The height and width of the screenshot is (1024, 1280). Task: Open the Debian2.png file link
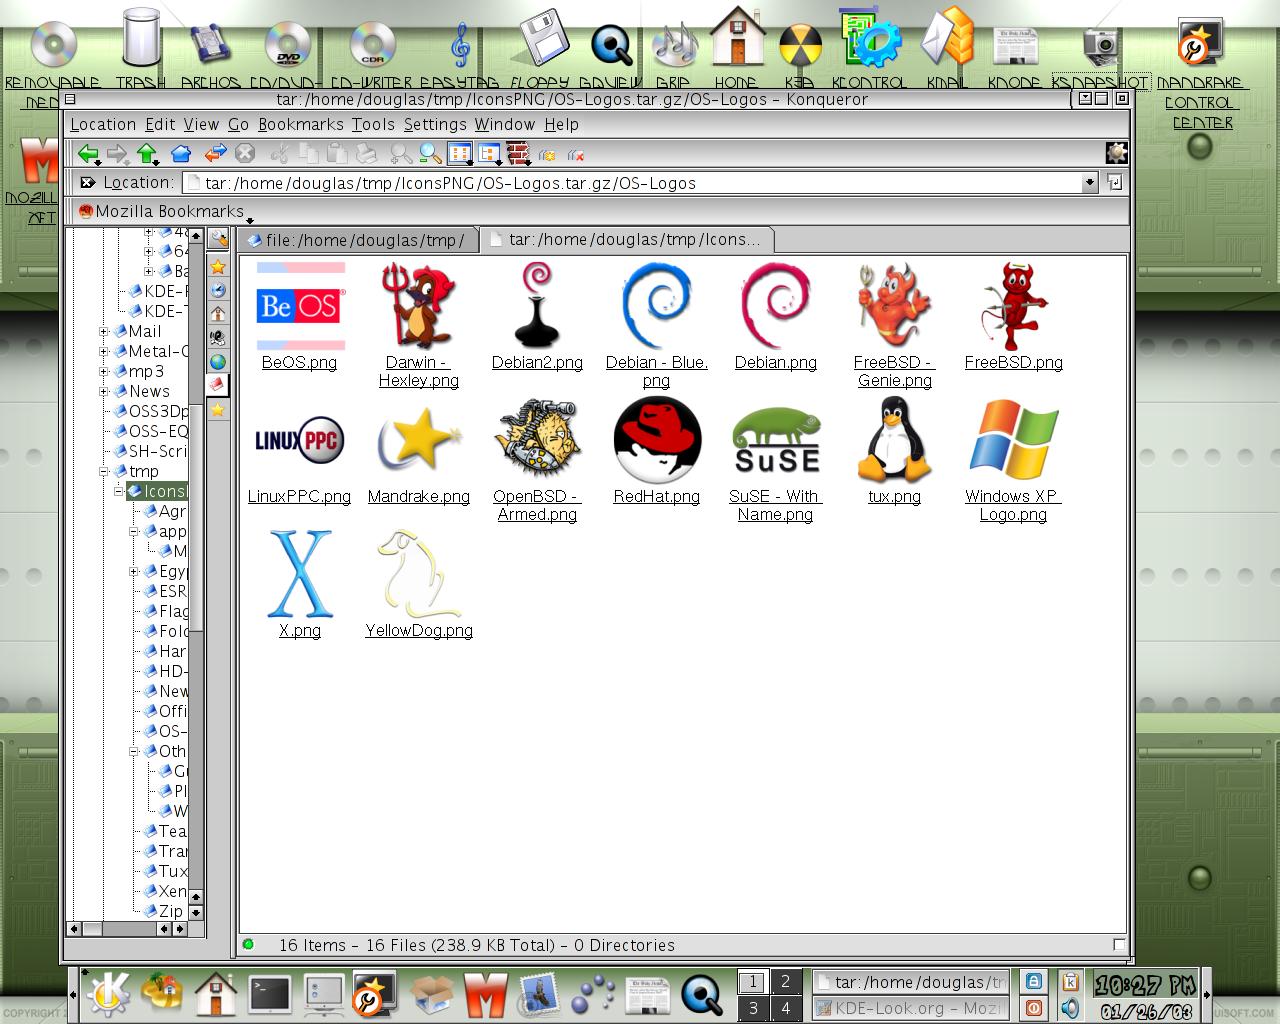point(537,362)
